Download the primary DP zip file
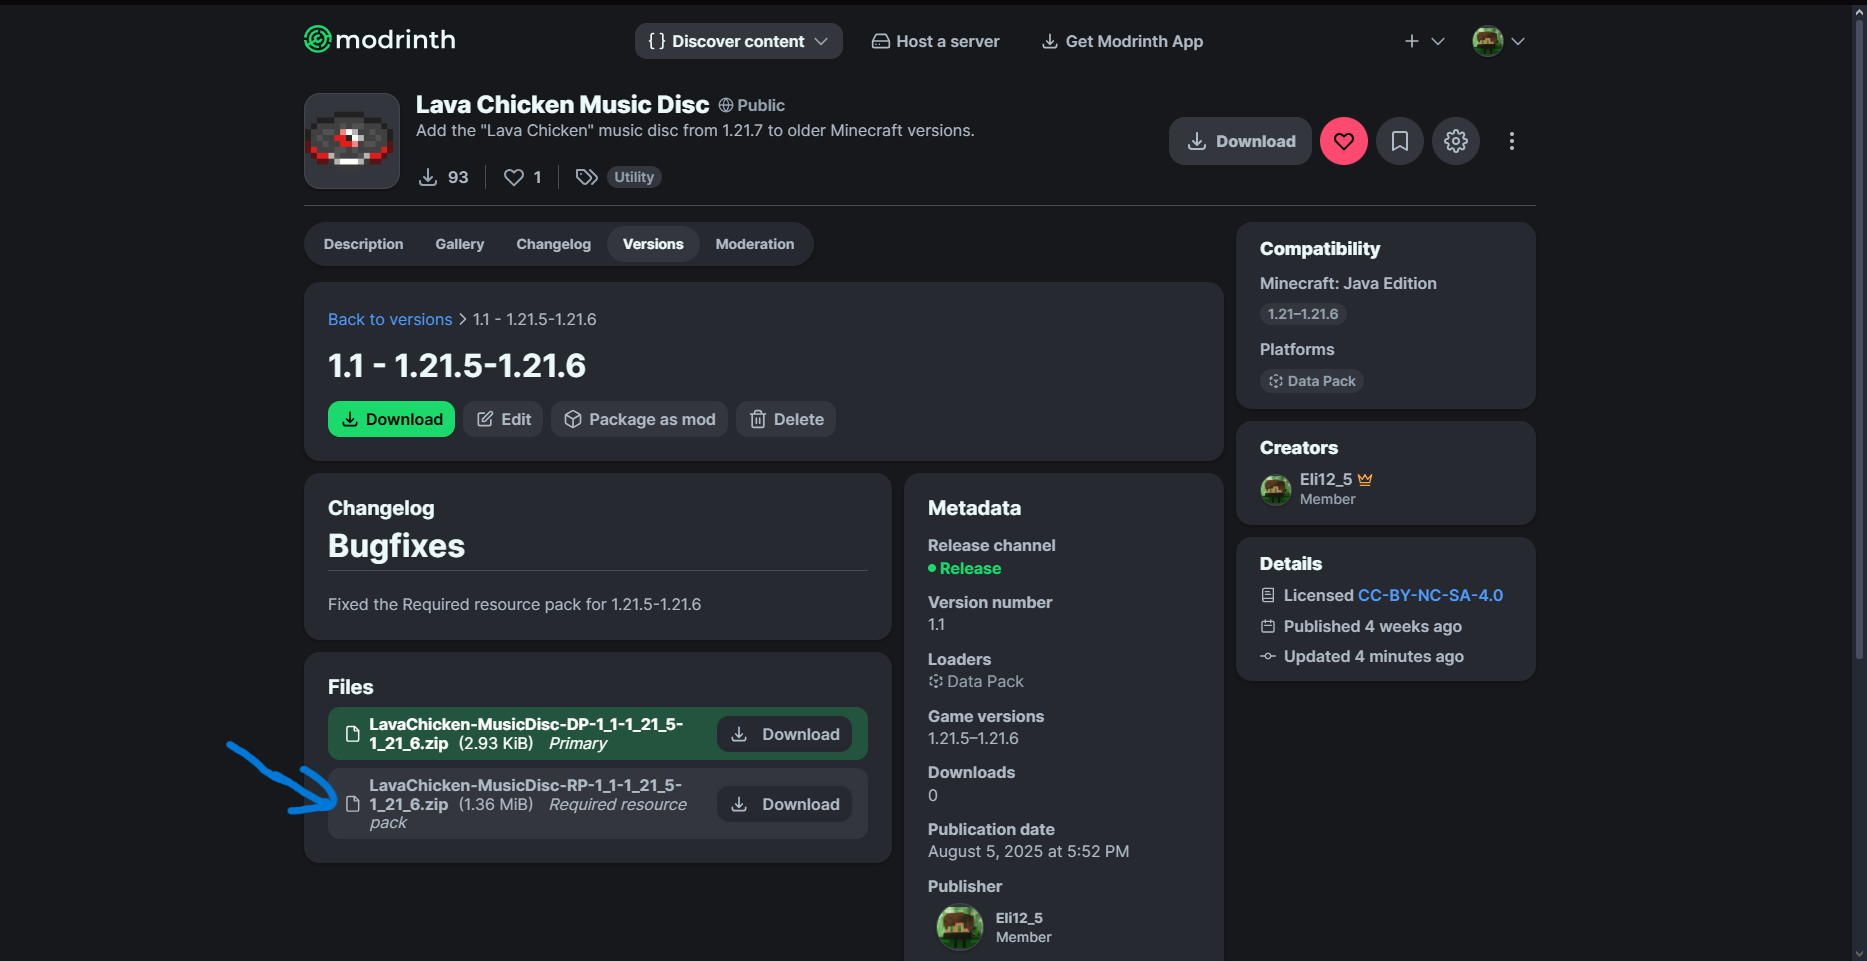Screen dimensions: 1867x961 pos(784,734)
